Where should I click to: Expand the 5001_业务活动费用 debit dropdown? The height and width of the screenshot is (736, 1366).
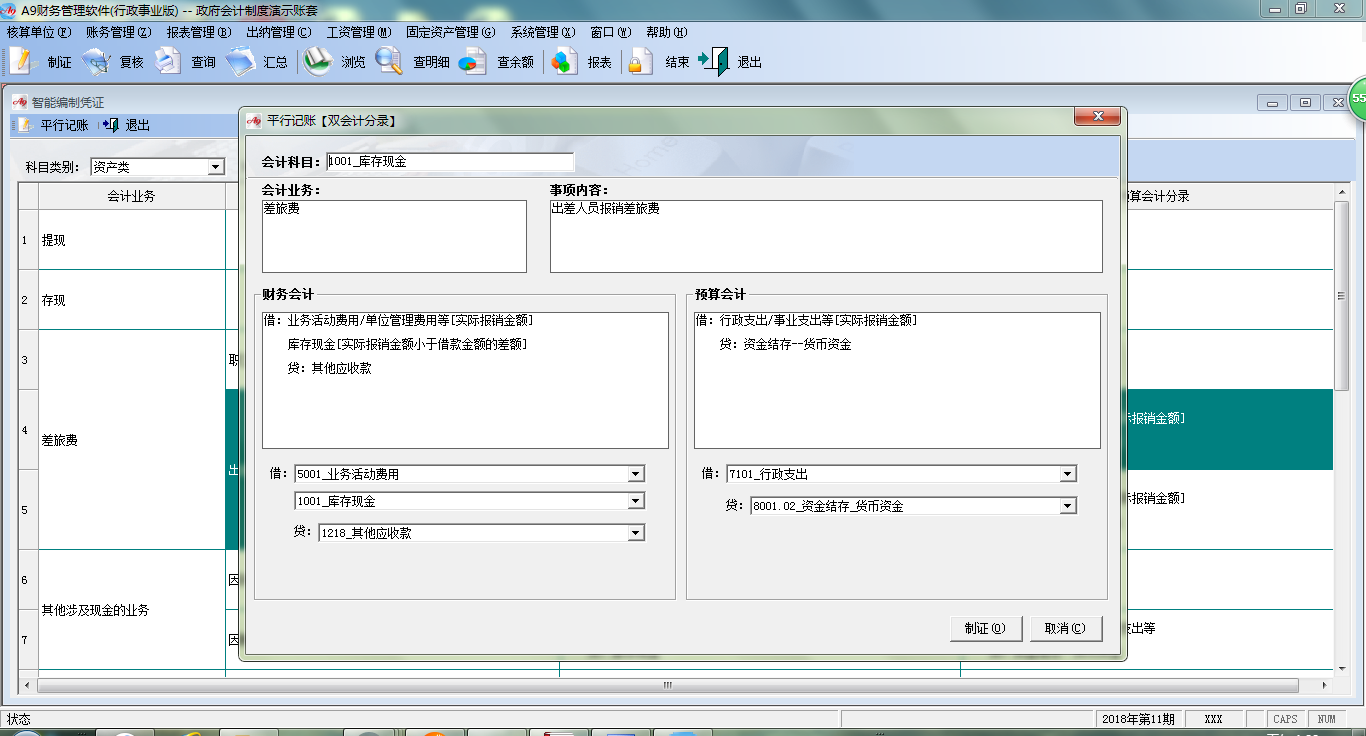click(x=636, y=474)
